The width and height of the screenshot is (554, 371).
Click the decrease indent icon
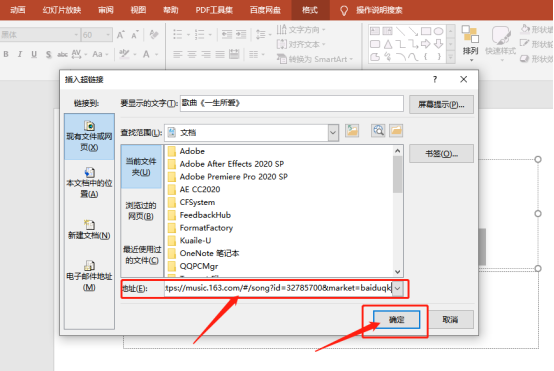pyautogui.click(x=226, y=34)
